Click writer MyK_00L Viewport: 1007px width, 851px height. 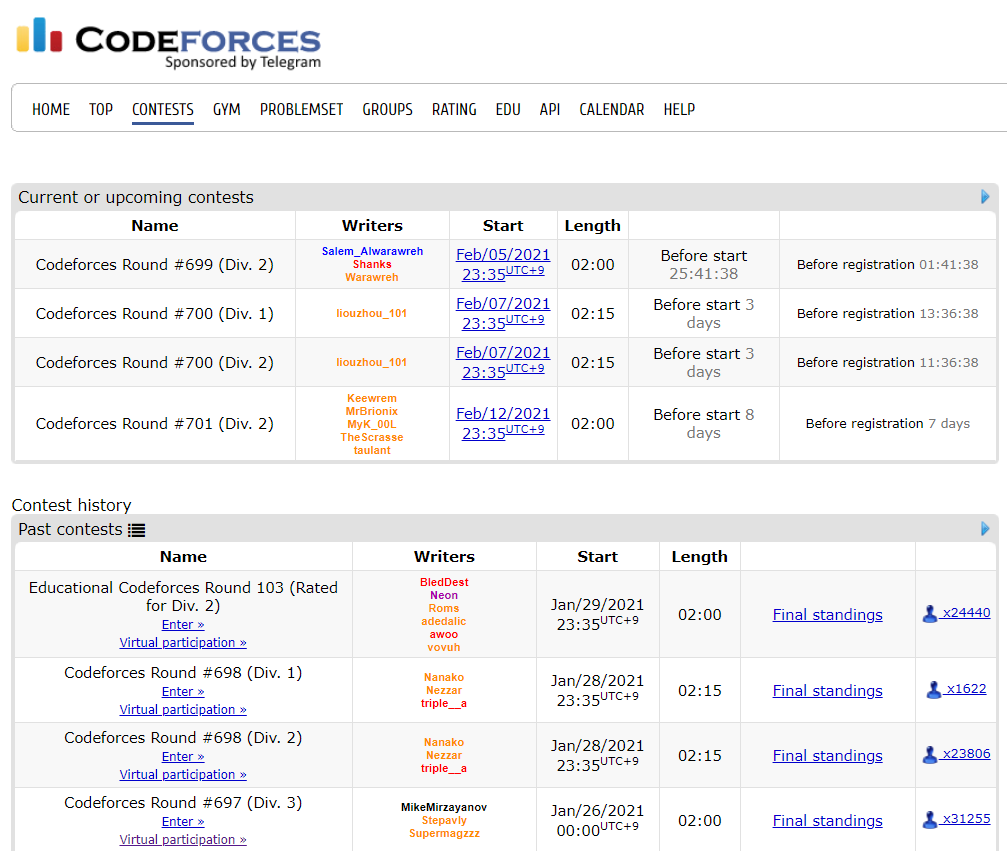pyautogui.click(x=372, y=424)
